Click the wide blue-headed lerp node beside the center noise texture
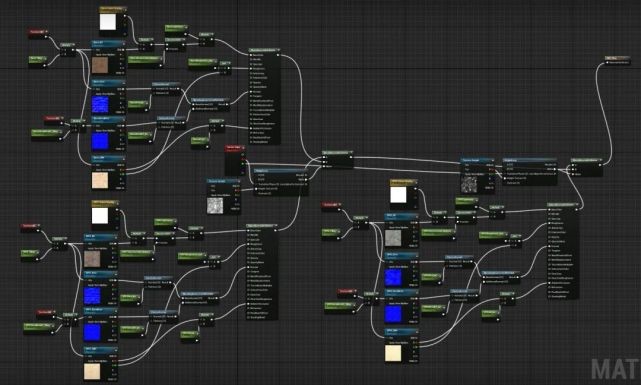The width and height of the screenshot is (641, 385). pos(281,182)
